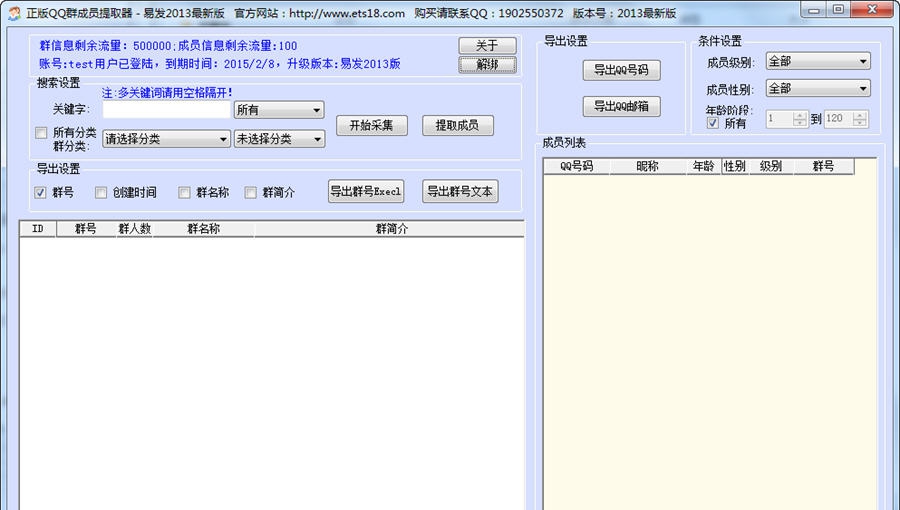
Task: Increase maximum age spinner up arrow
Action: [x=859, y=115]
